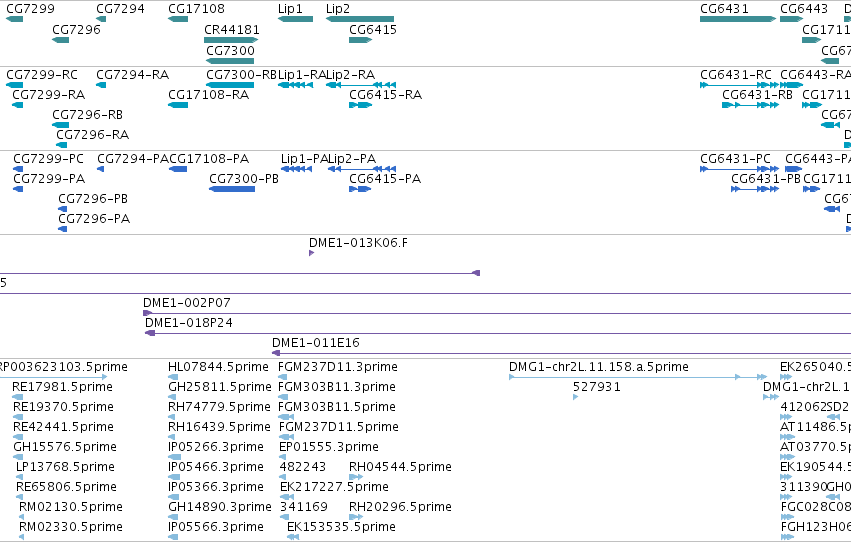The height and width of the screenshot is (542, 851).
Task: Select EST RH04544.5prime
Action: click(x=356, y=477)
